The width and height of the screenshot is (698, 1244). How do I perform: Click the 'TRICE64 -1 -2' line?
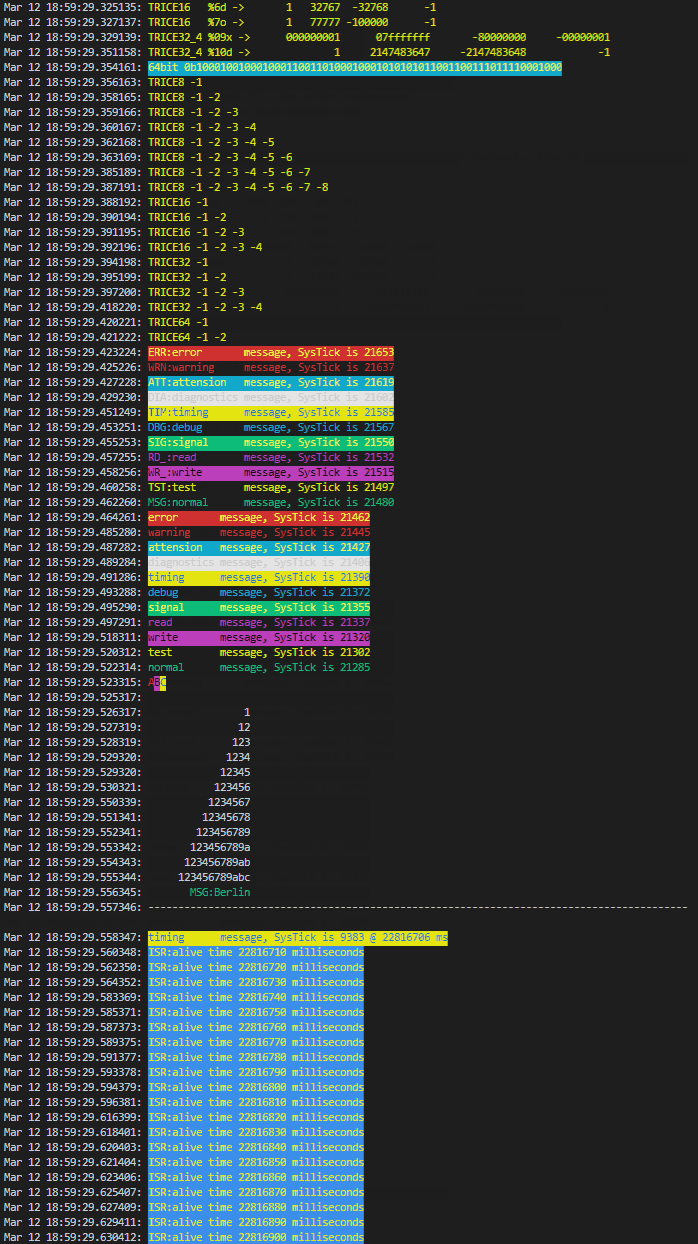point(187,337)
